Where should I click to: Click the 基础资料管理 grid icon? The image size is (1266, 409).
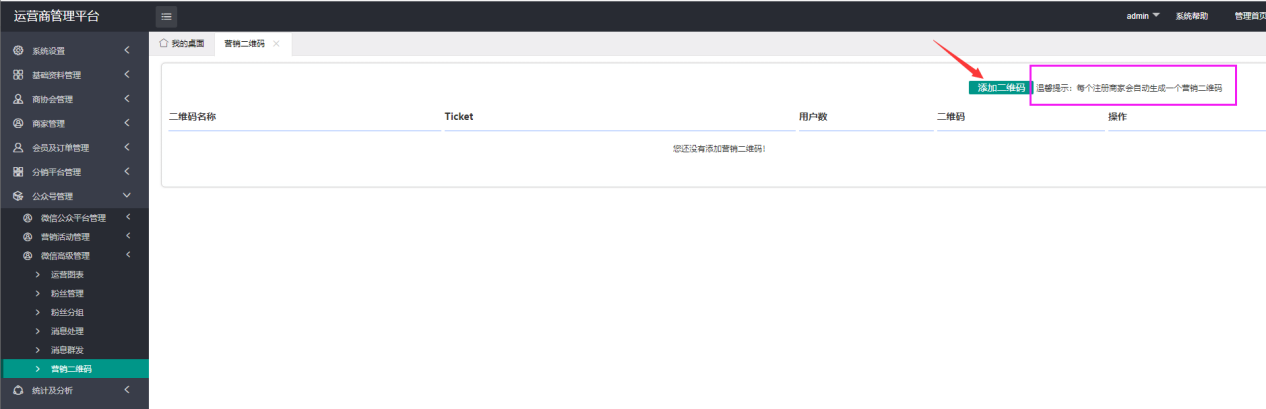pyautogui.click(x=18, y=75)
